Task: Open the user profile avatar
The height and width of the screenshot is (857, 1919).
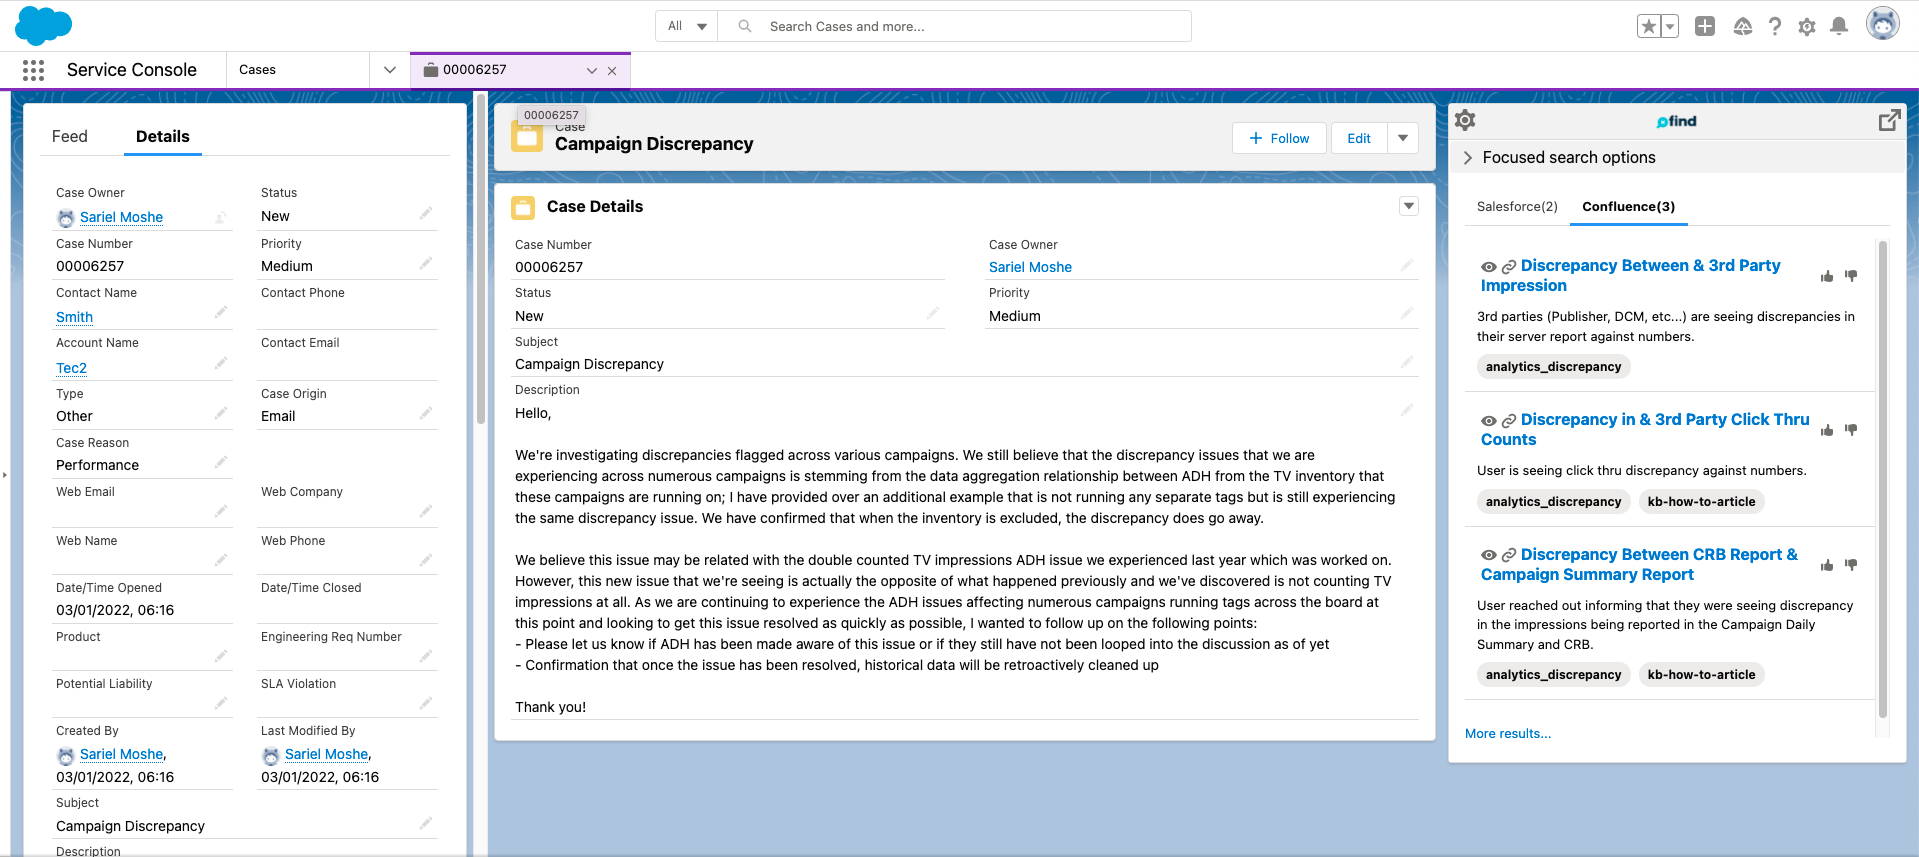Action: click(1883, 24)
